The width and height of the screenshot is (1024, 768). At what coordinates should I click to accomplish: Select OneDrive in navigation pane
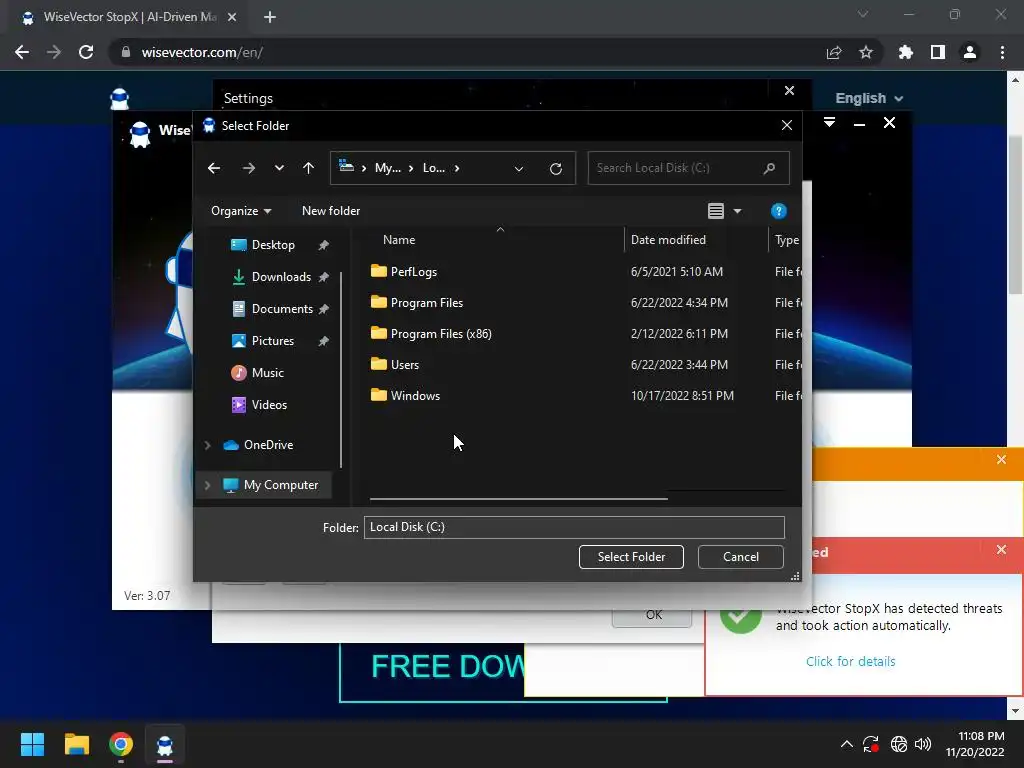(268, 445)
